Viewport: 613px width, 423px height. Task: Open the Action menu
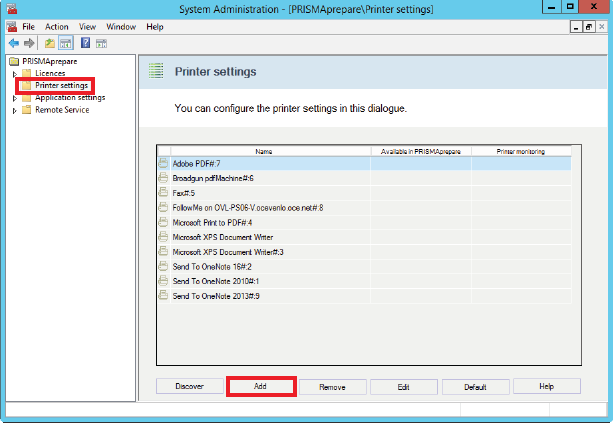coord(57,27)
